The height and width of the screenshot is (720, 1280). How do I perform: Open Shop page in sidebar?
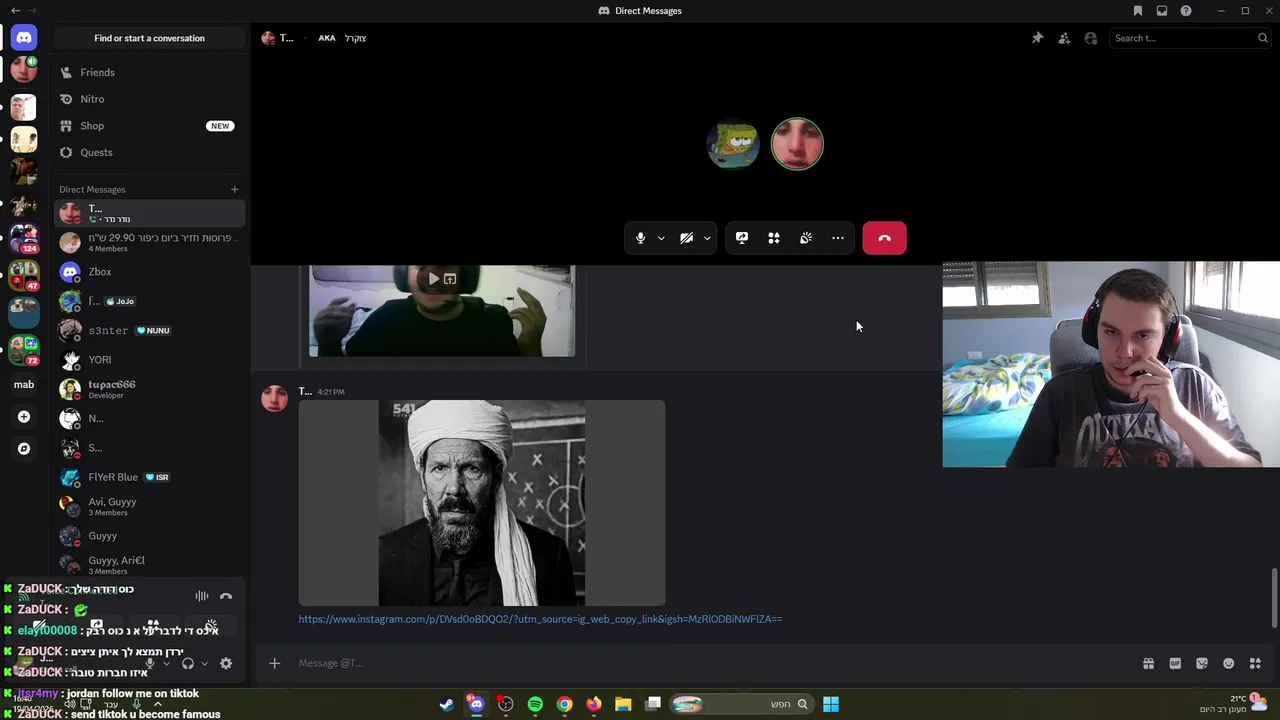point(149,126)
